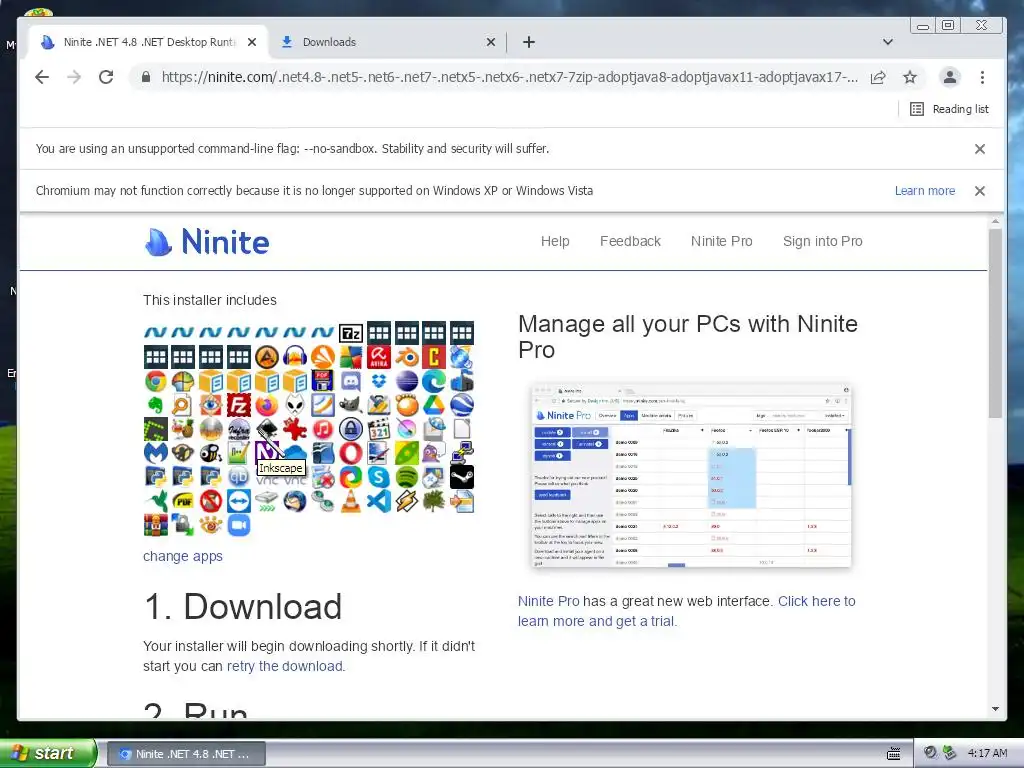Open a new tab with plus button
The width and height of the screenshot is (1024, 768).
point(529,42)
